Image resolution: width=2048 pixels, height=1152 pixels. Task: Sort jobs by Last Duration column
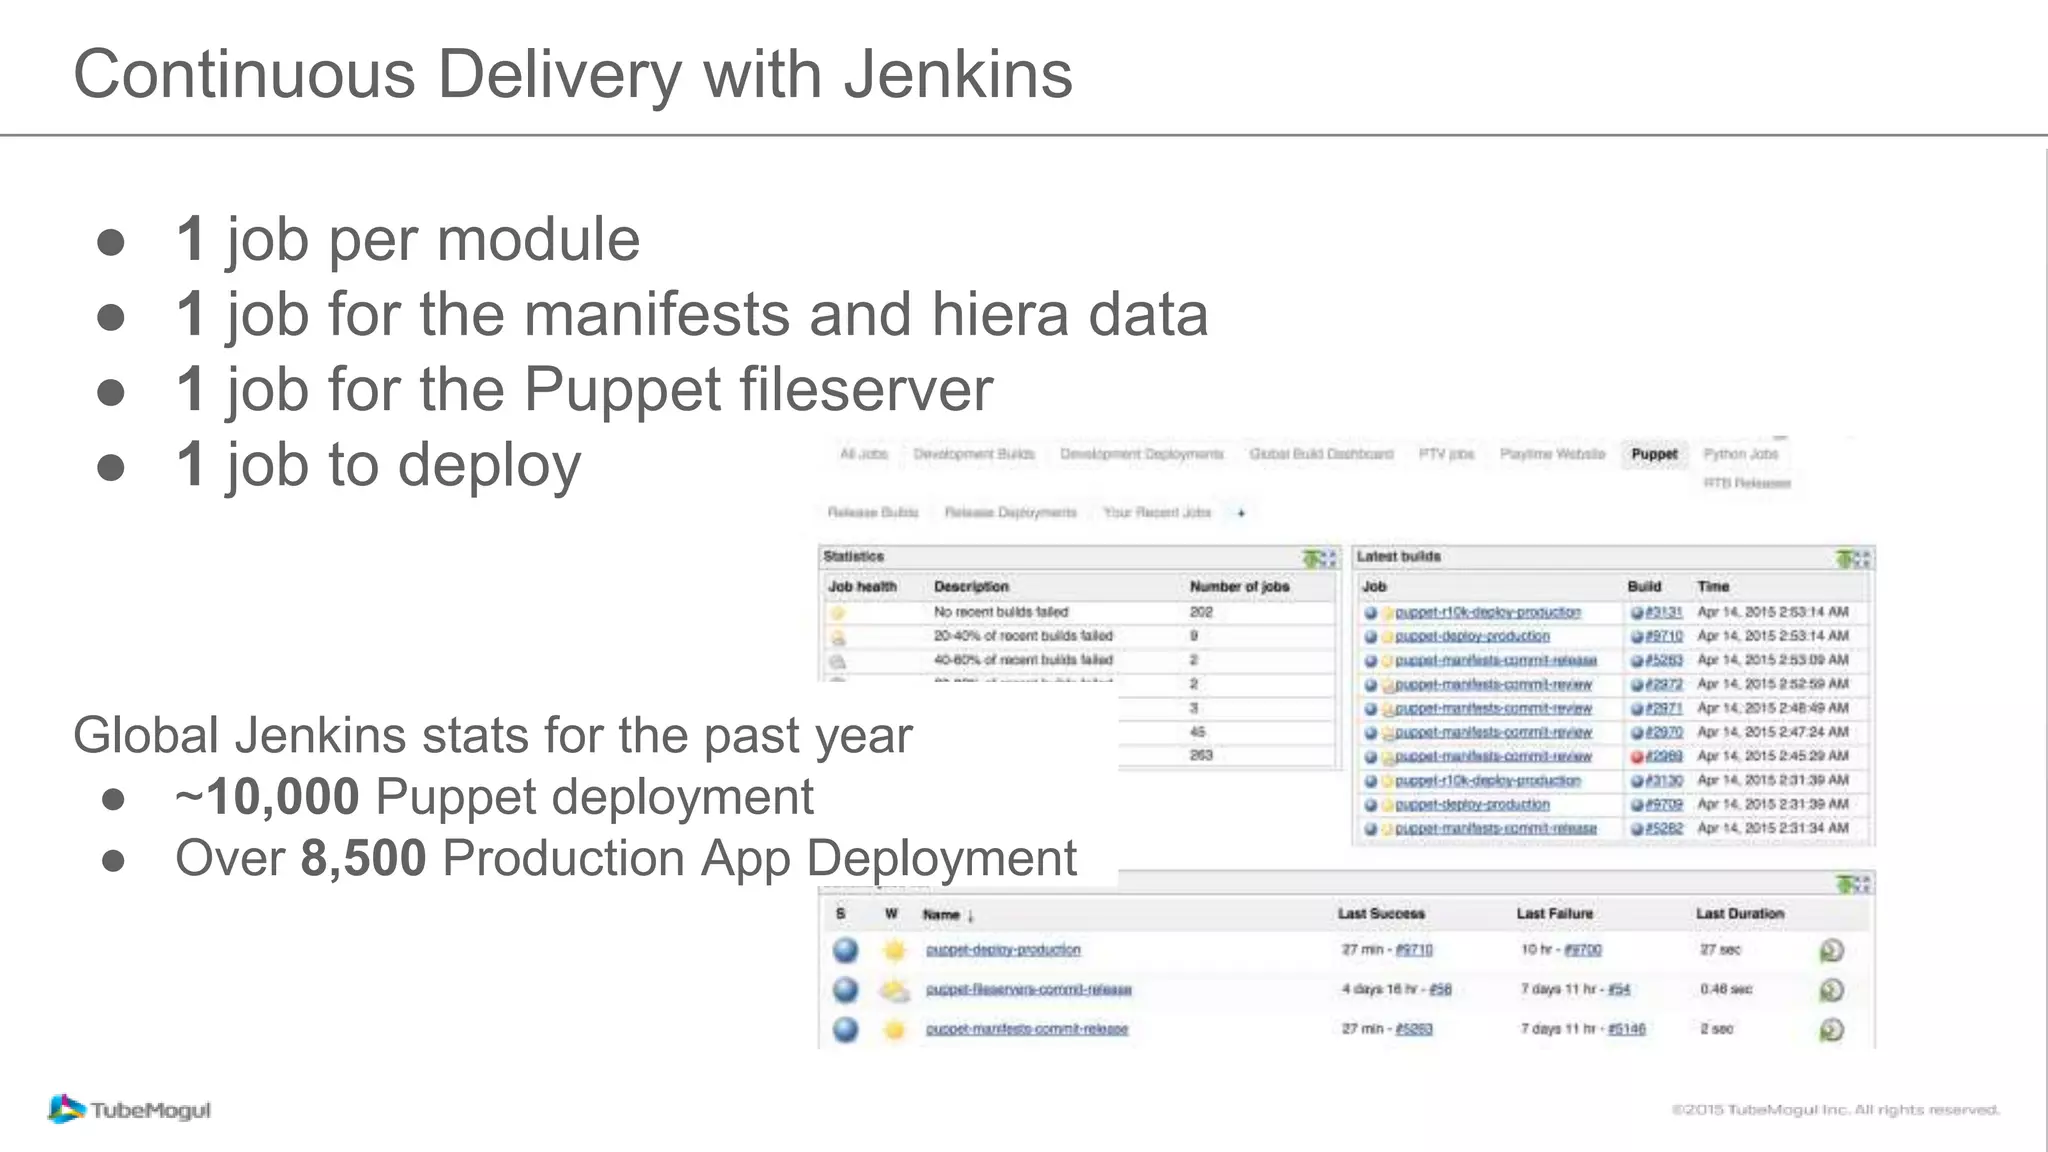point(1740,914)
